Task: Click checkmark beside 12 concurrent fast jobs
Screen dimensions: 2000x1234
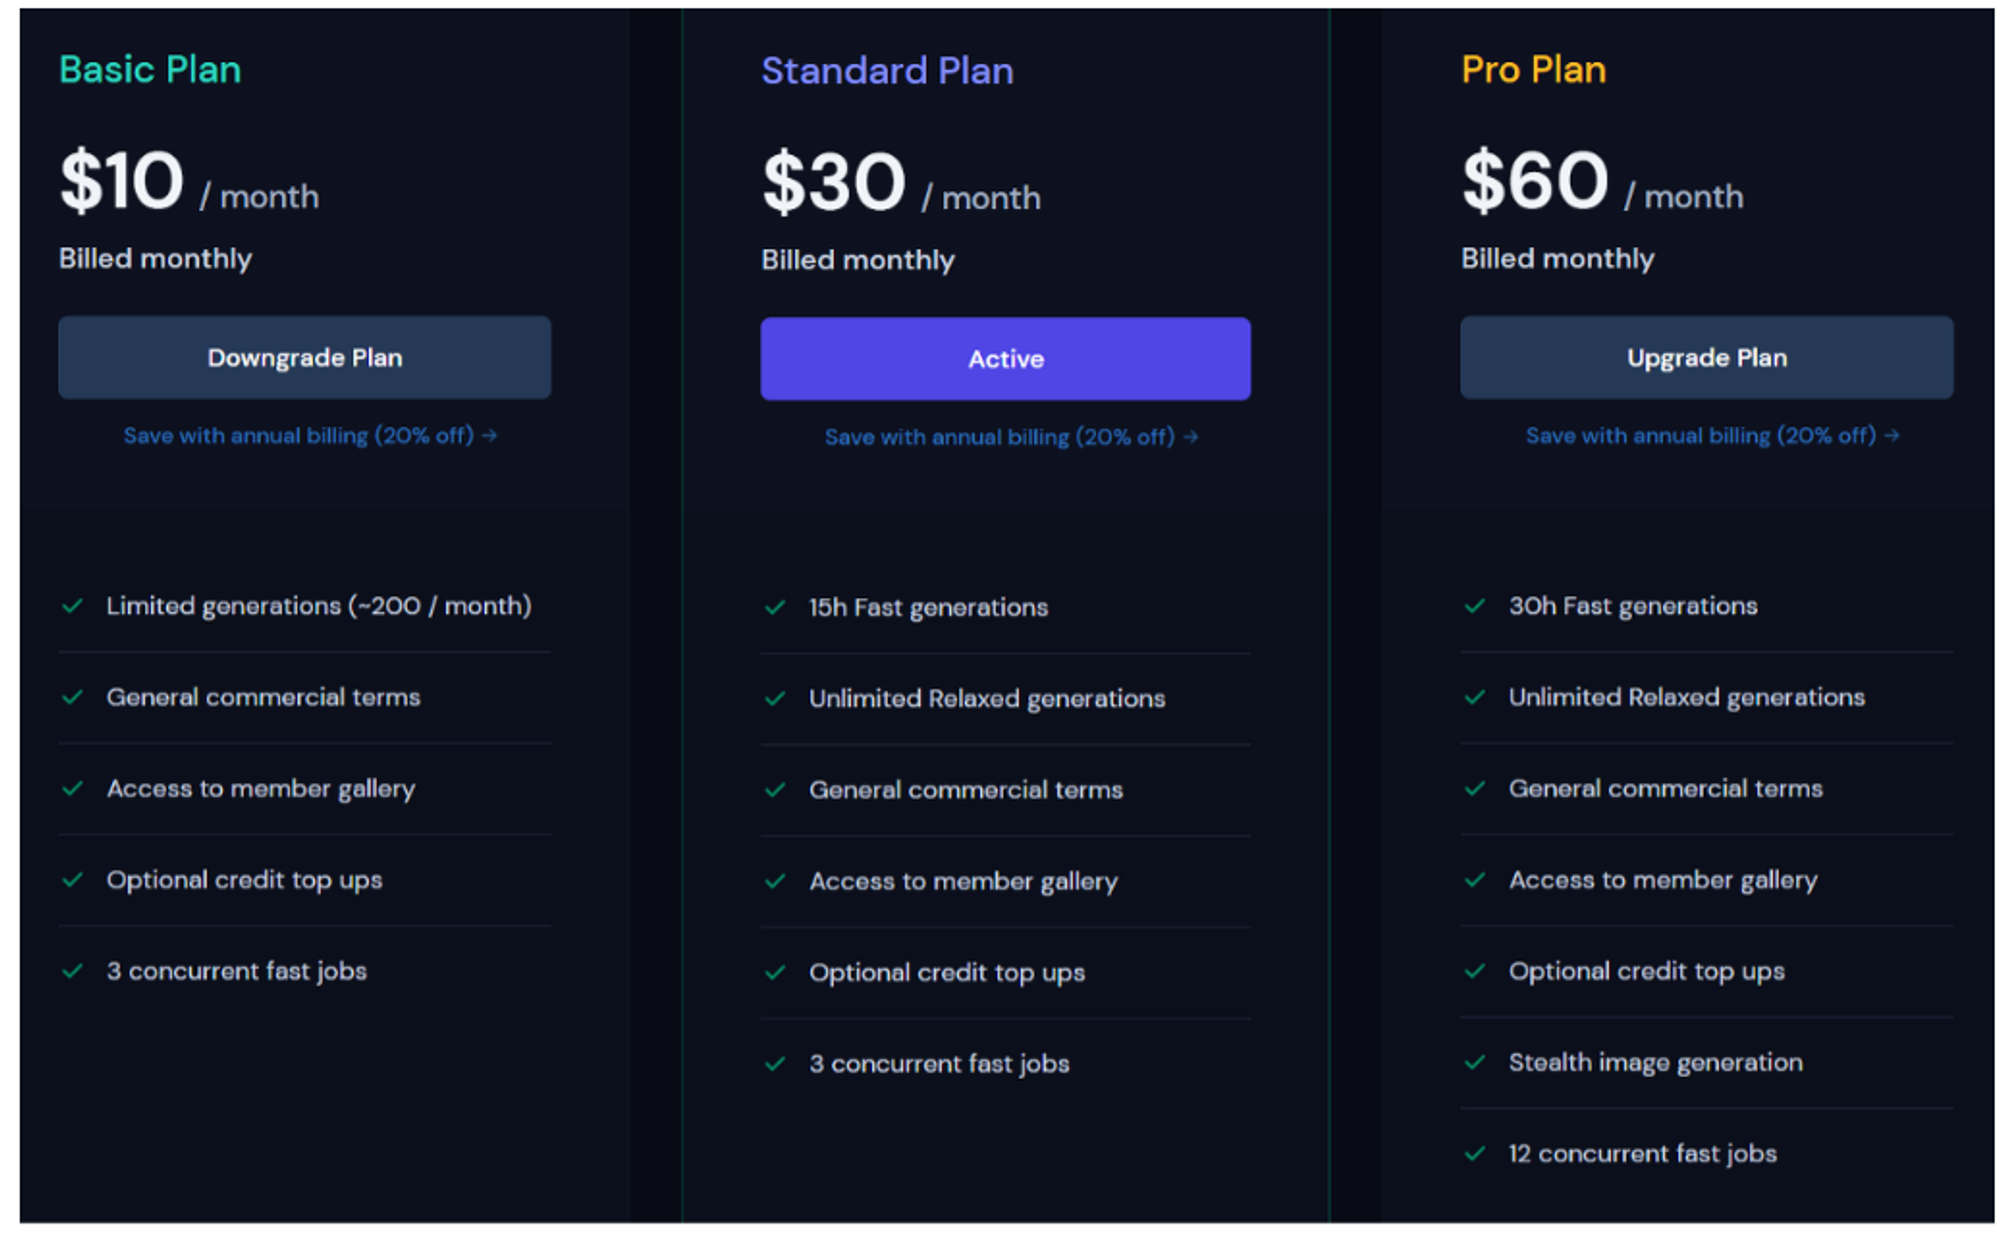Action: point(1474,1152)
